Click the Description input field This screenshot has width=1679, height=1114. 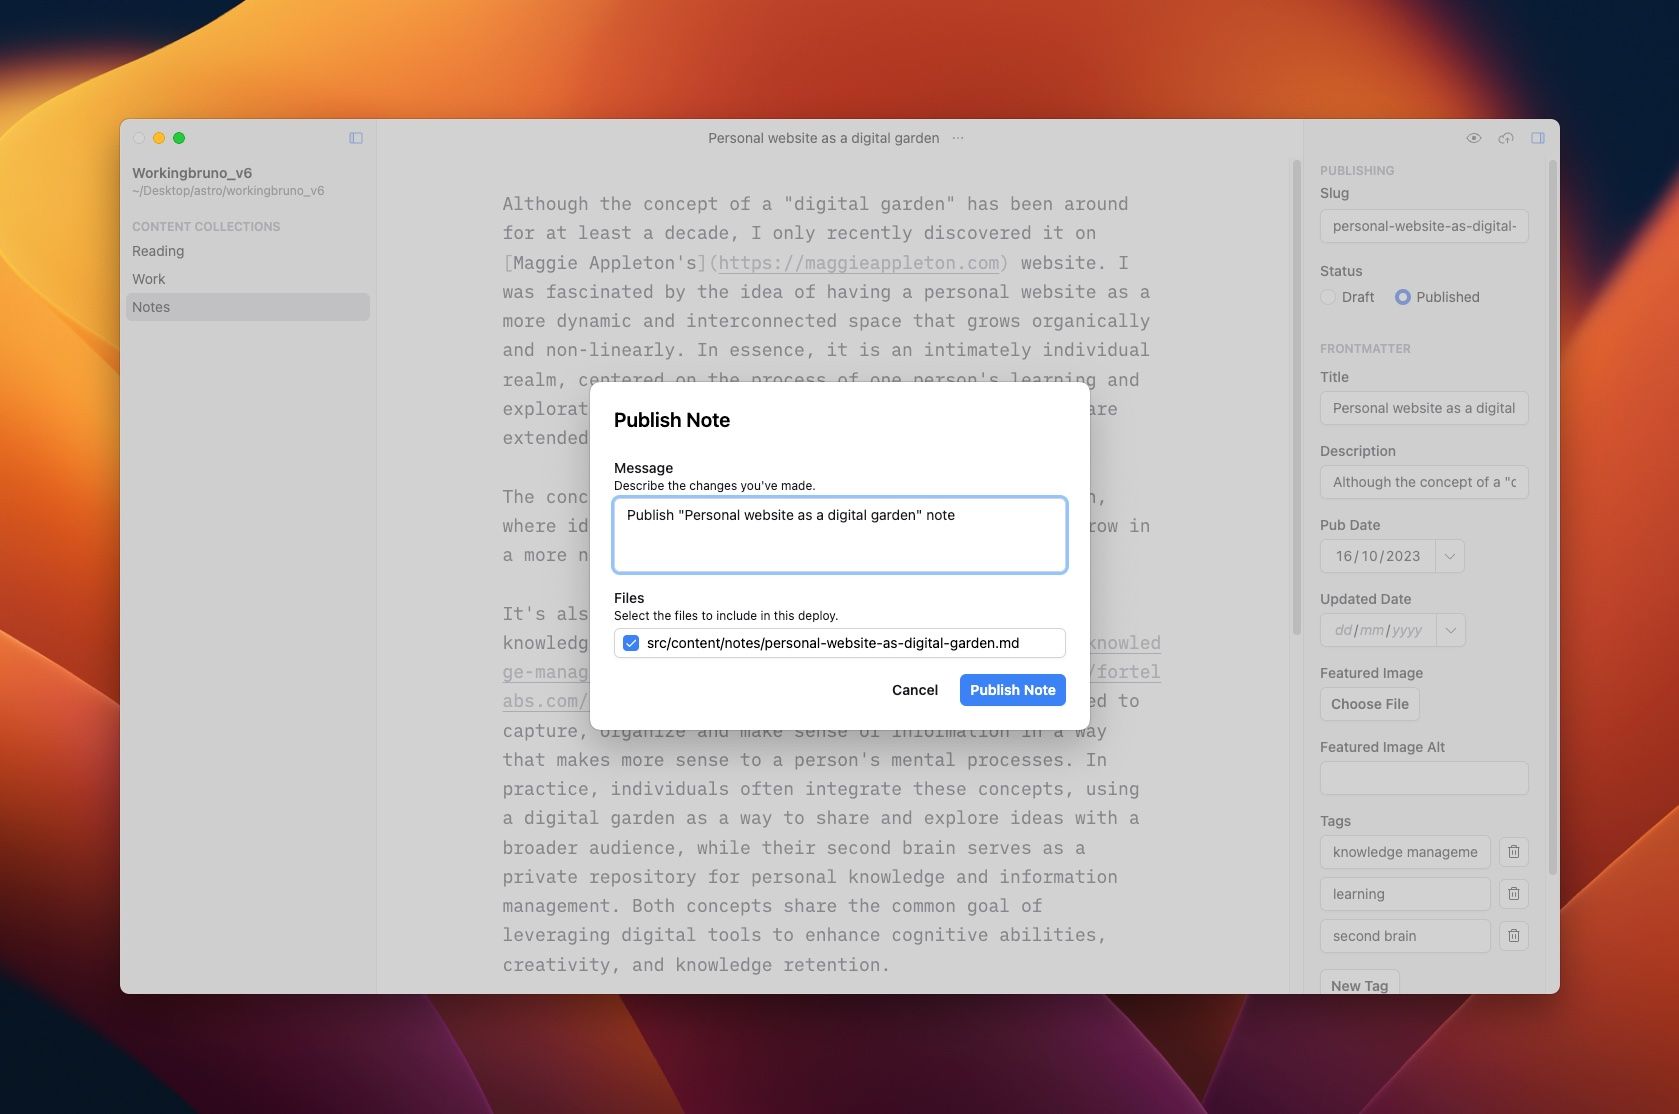click(1424, 482)
